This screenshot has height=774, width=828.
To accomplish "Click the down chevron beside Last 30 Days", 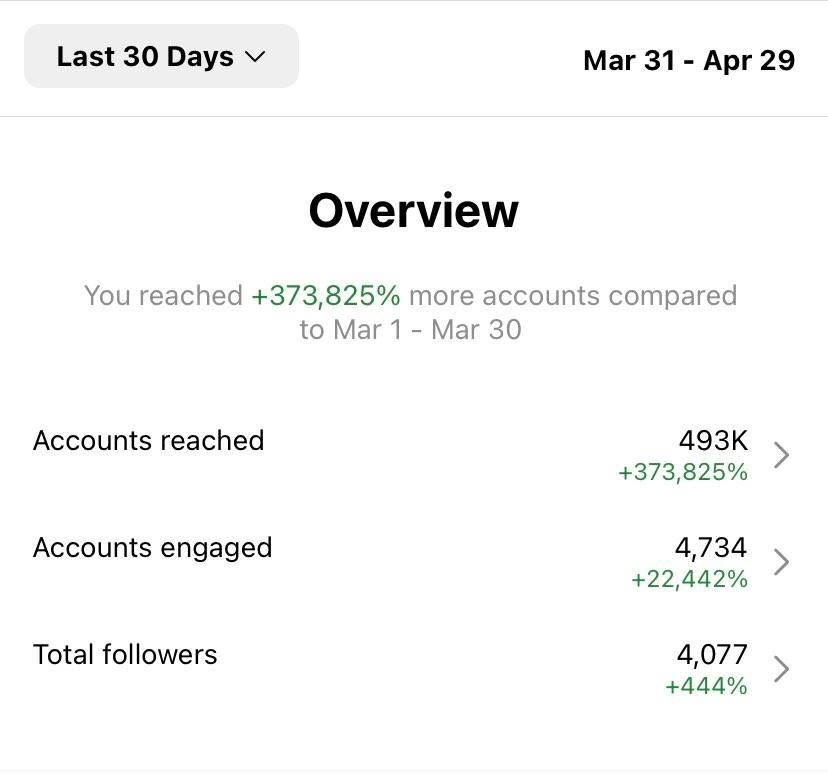I will pos(255,58).
